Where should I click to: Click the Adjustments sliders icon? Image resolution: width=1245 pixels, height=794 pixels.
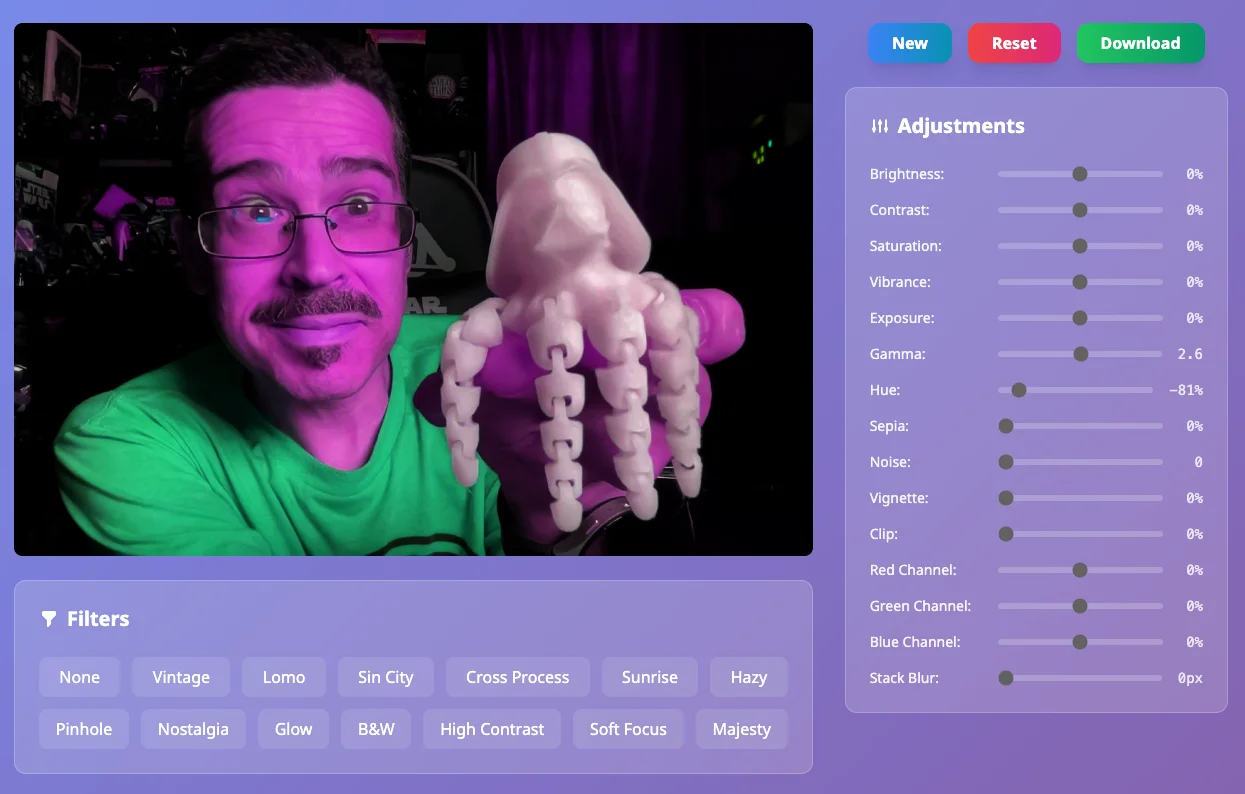(x=879, y=126)
